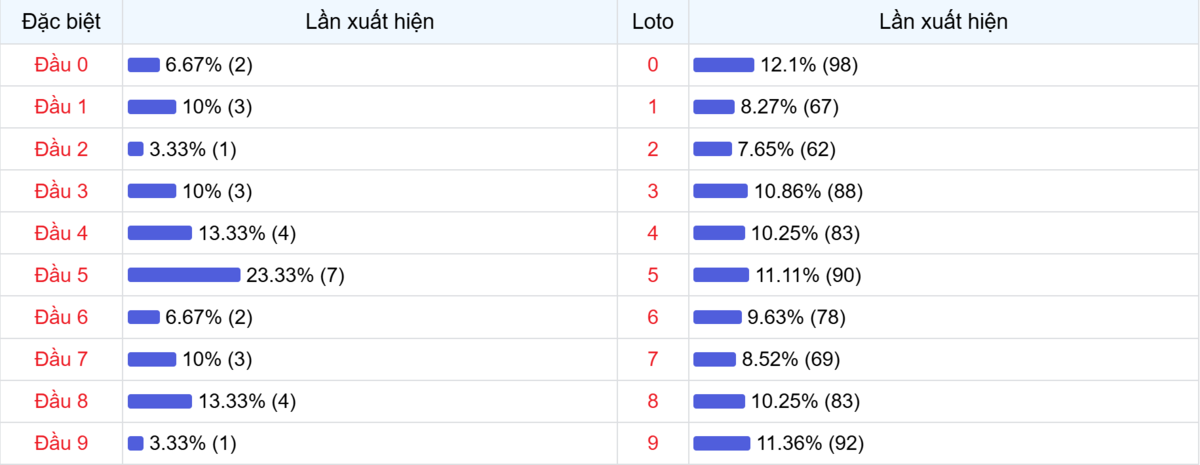Click the Đầu 0 row label
This screenshot has height=465, width=1200.
click(x=61, y=65)
